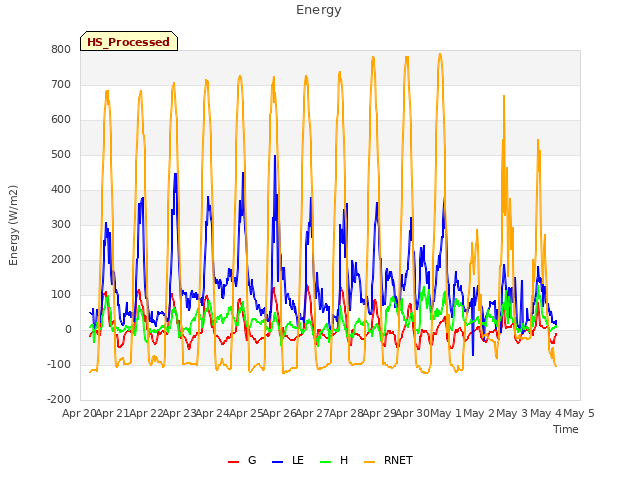Click the Apr 24 x-axis label
This screenshot has width=640, height=480.
tap(212, 413)
